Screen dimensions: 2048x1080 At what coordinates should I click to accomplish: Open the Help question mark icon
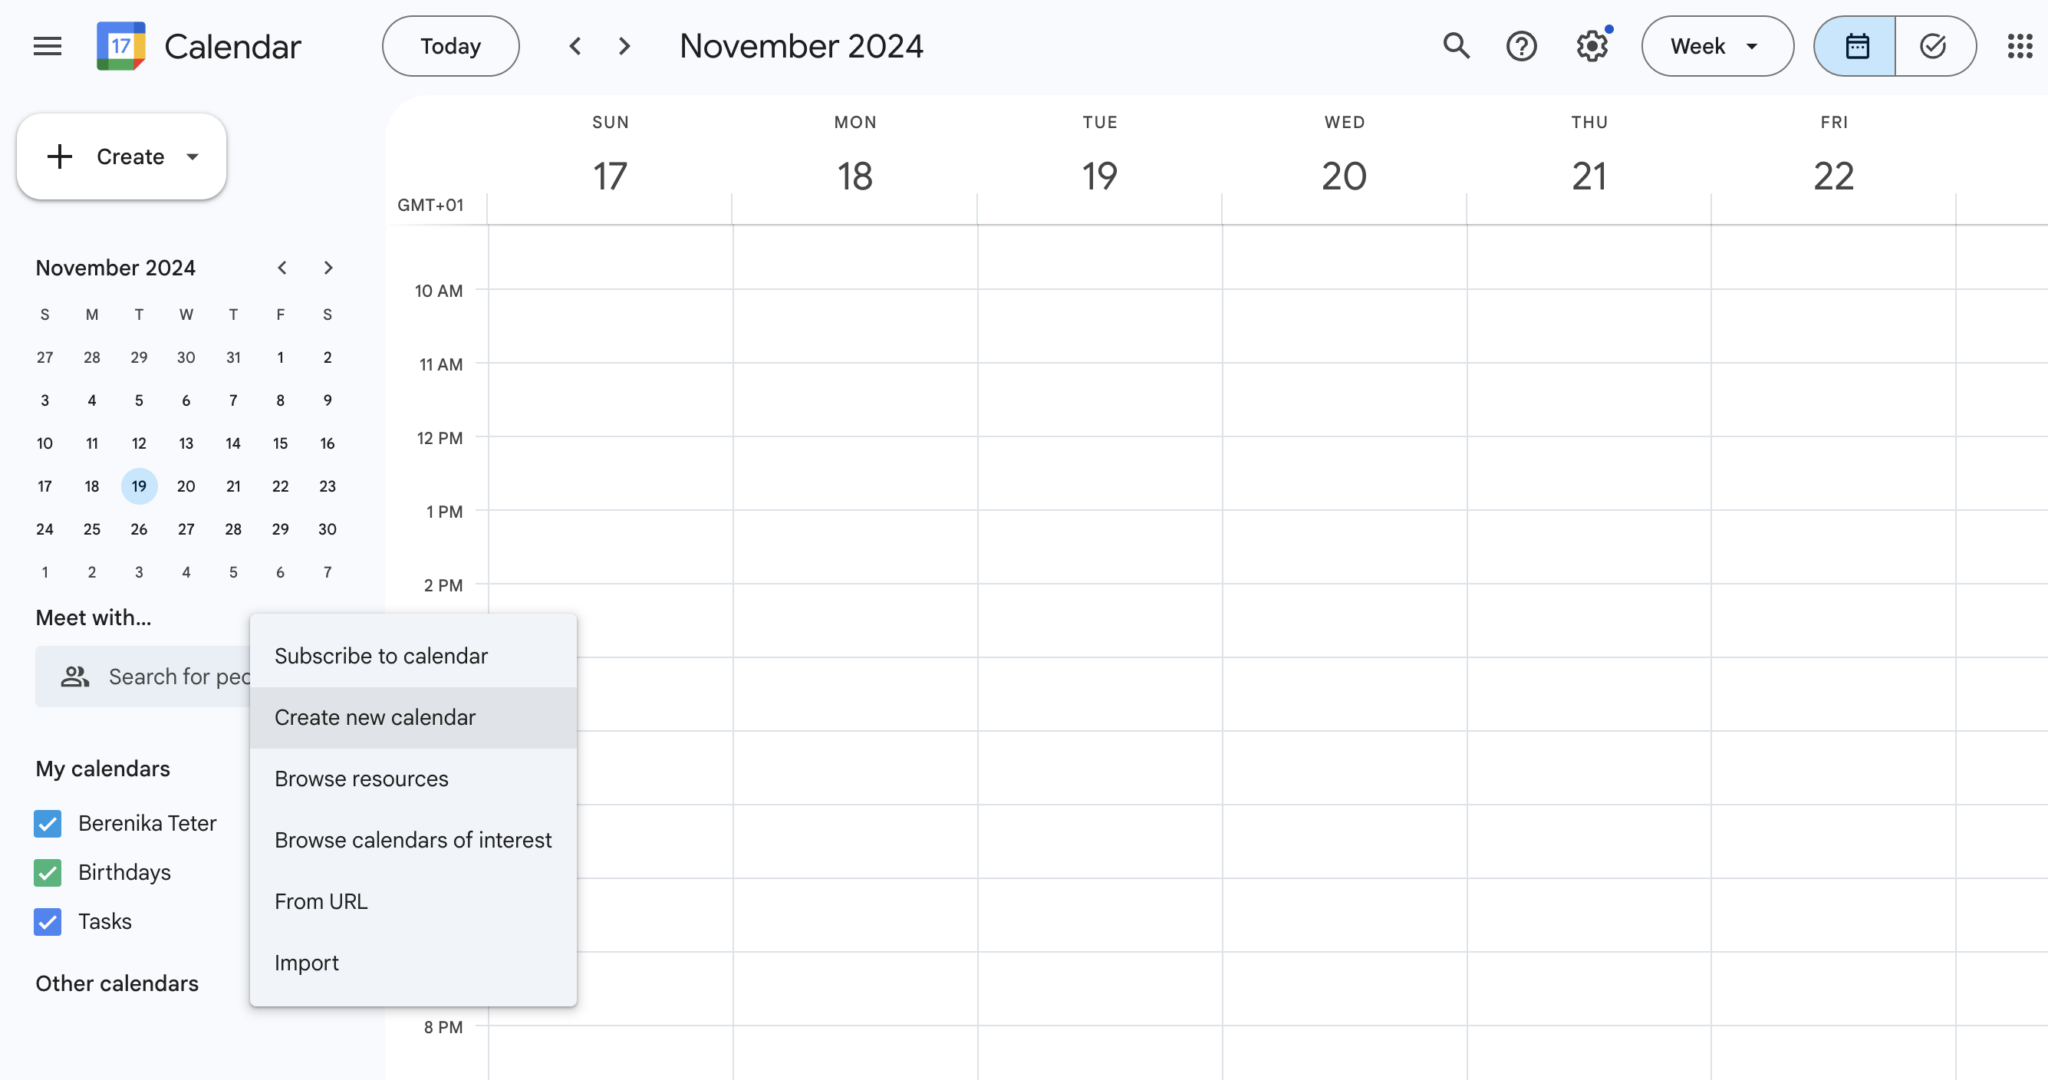tap(1521, 46)
